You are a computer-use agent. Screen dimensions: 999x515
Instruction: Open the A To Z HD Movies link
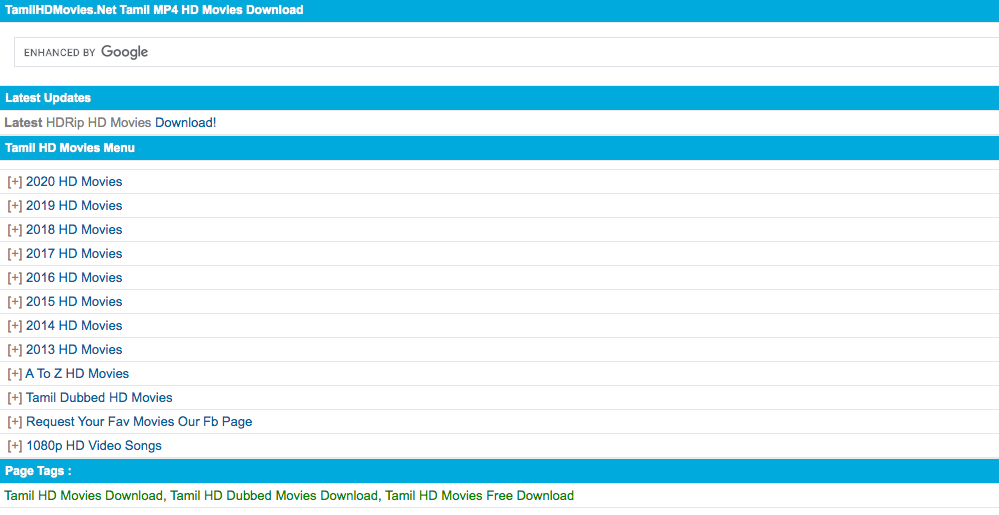coord(77,374)
